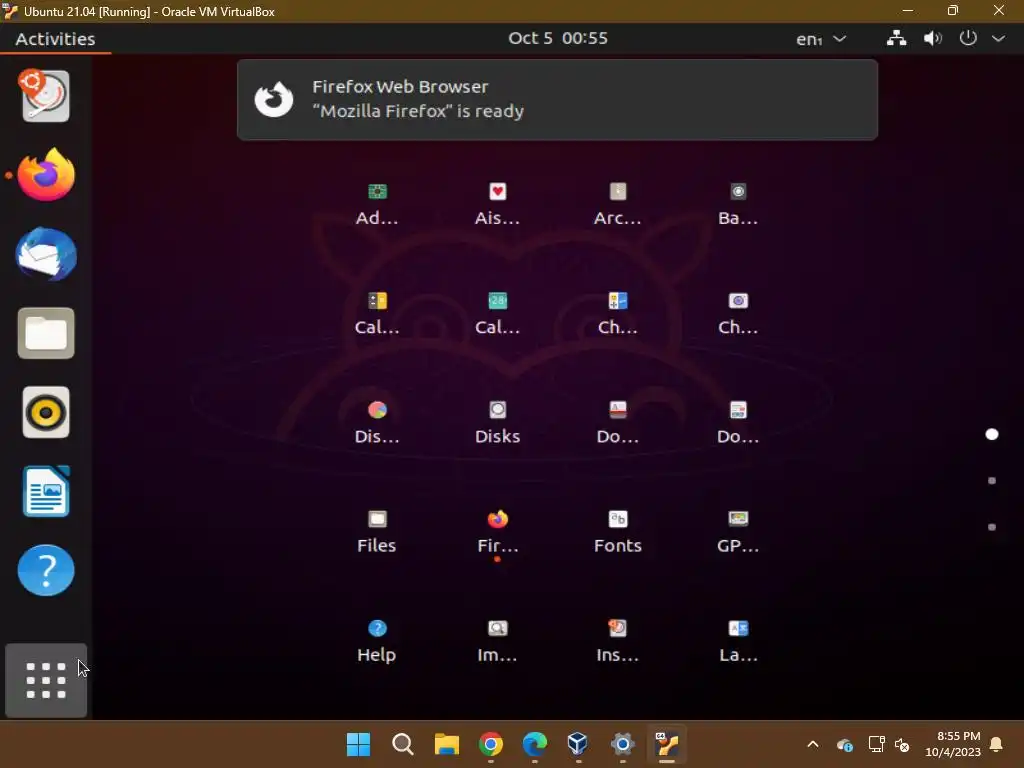Open File Explorer on the Windows taskbar
The image size is (1024, 768).
point(447,744)
